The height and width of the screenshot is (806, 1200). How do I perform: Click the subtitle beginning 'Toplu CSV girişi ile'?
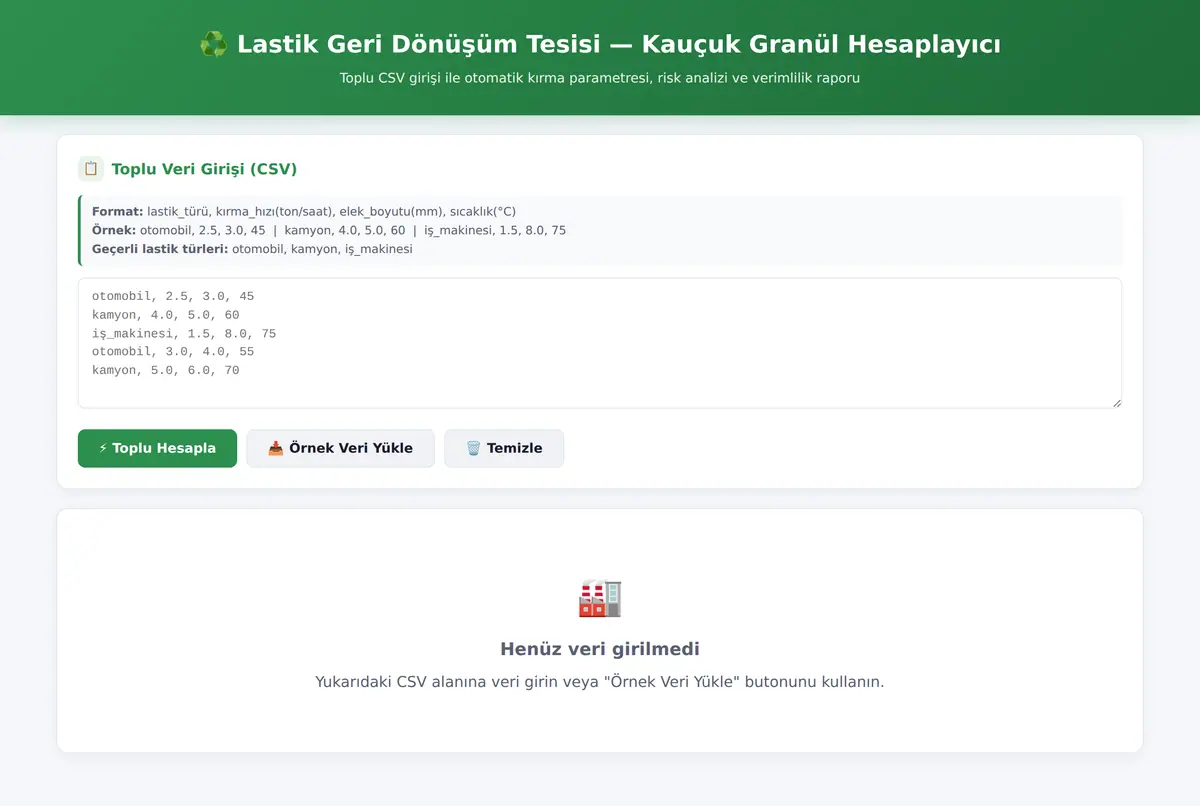600,78
